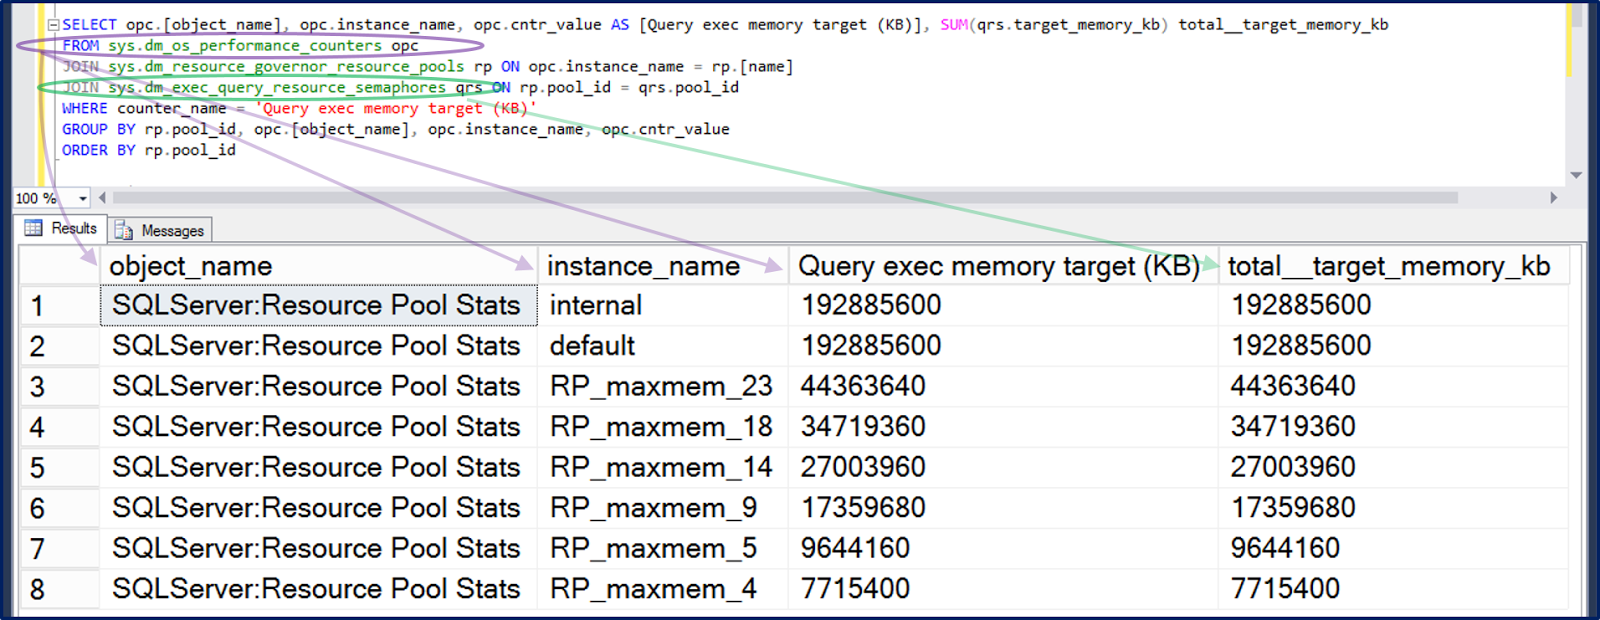Click the RP_maxmem_23 cell
This screenshot has height=620, width=1600.
click(663, 386)
